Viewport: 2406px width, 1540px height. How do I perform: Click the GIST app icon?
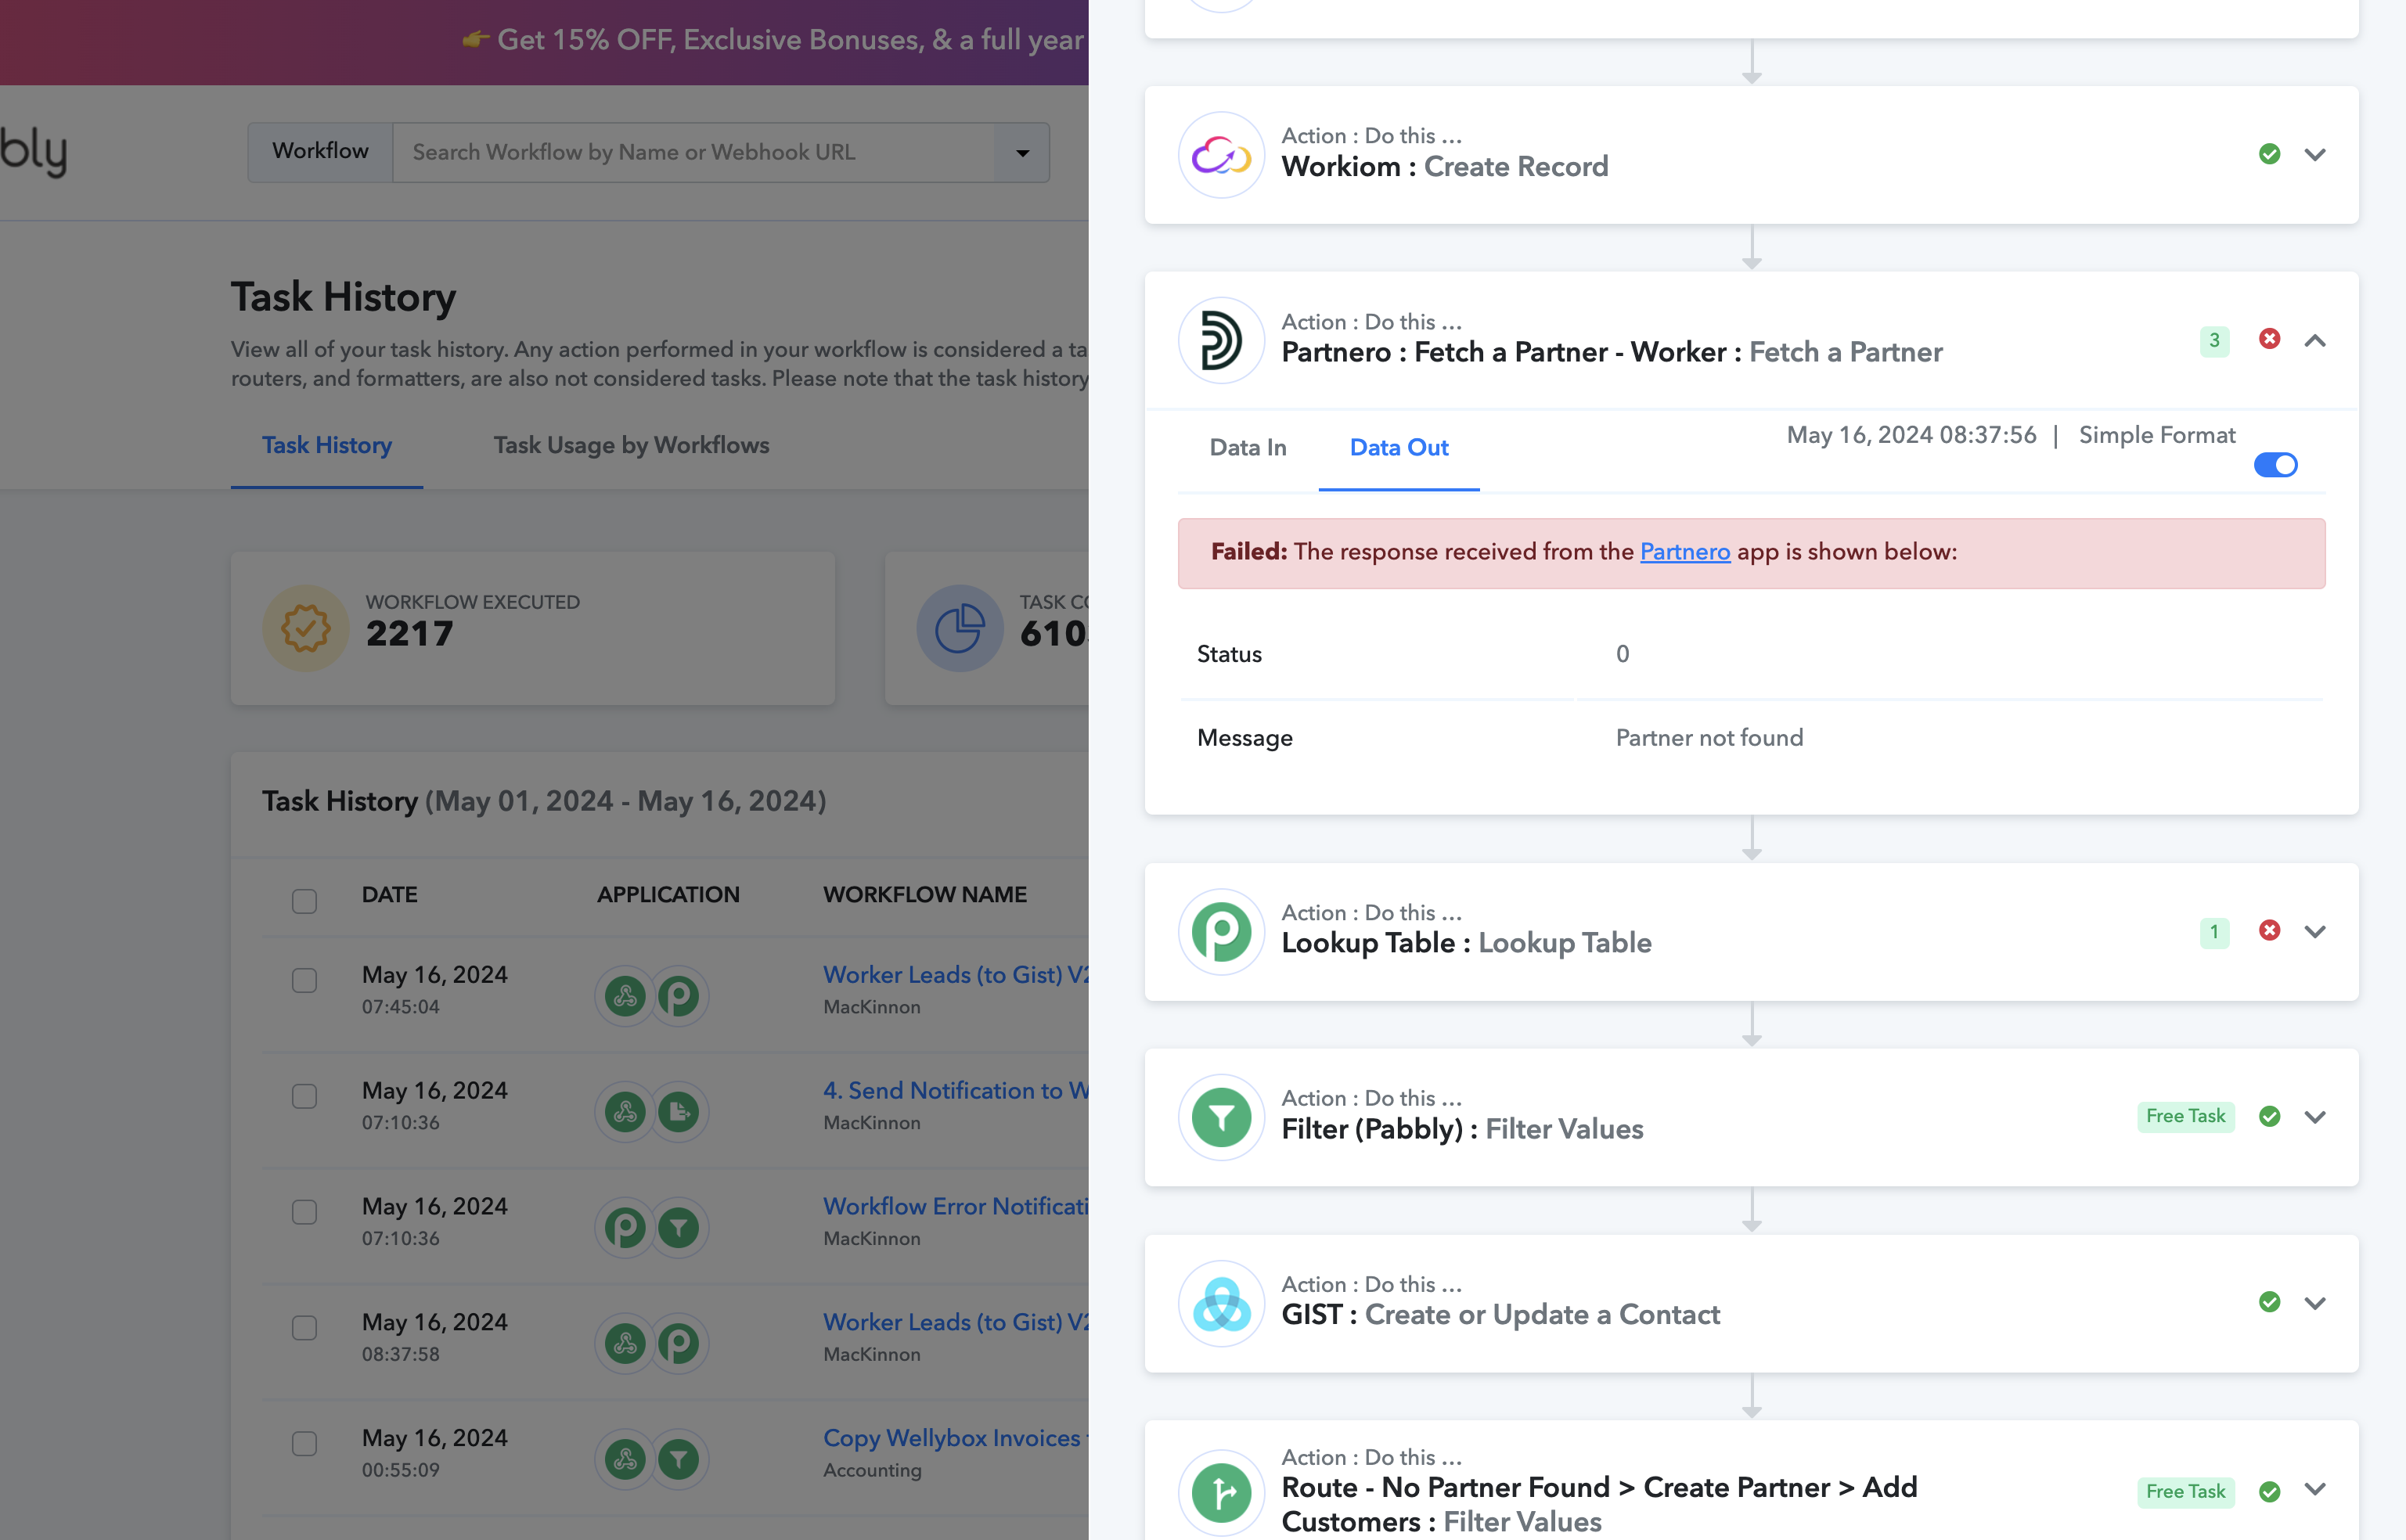[x=1221, y=1303]
